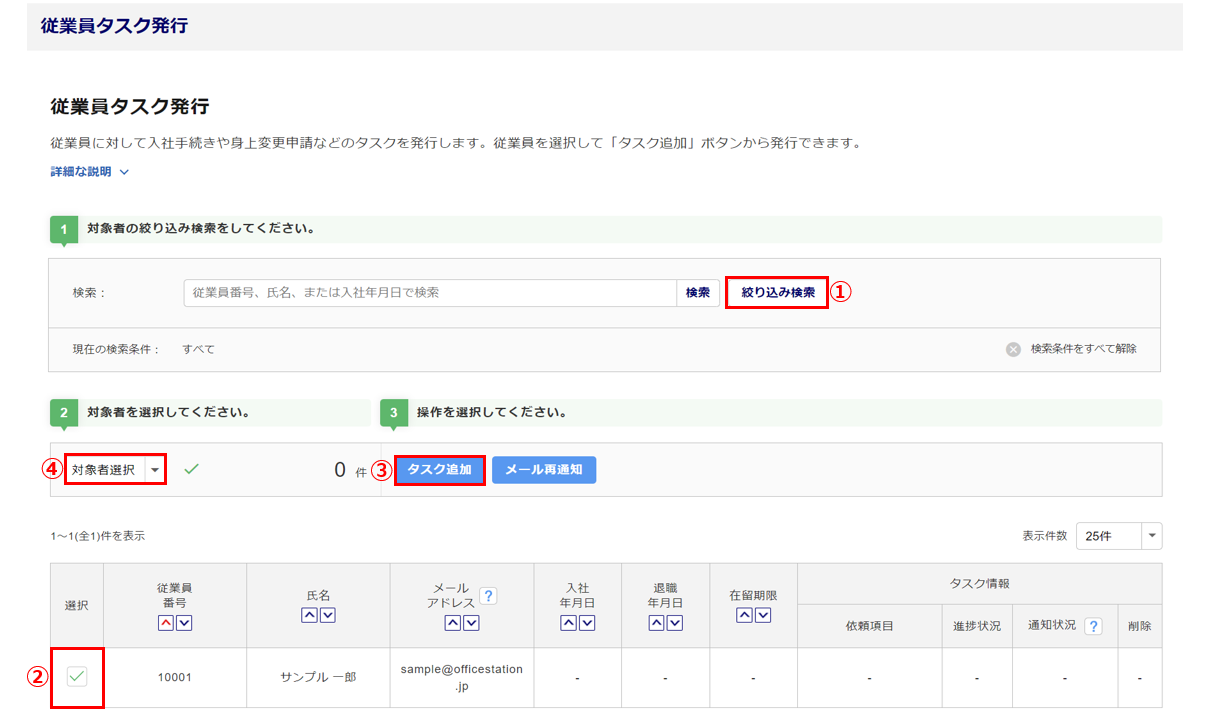Focus the employee search input field

tap(430, 292)
